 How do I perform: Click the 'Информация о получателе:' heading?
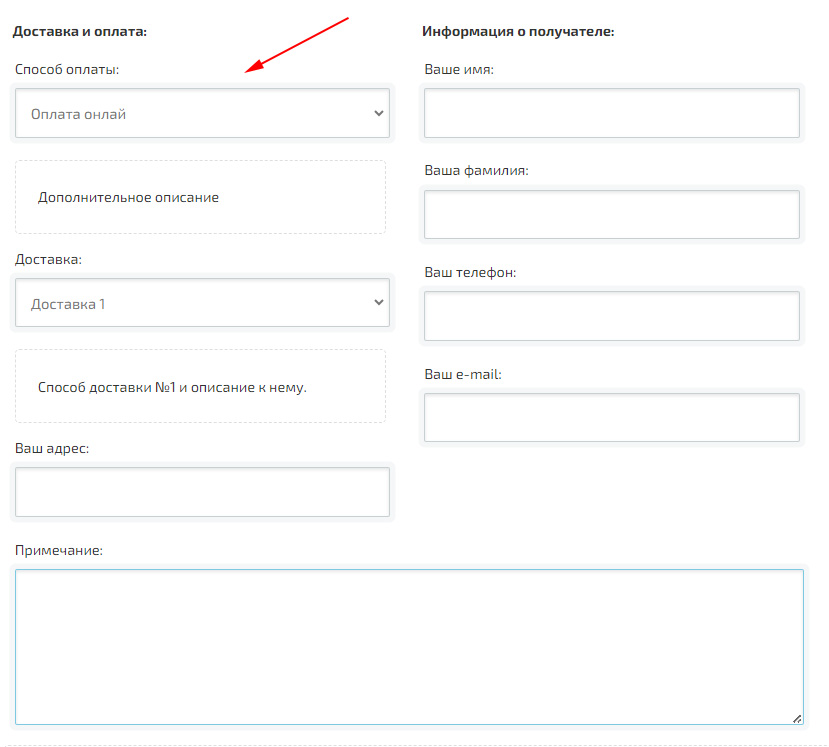[518, 32]
